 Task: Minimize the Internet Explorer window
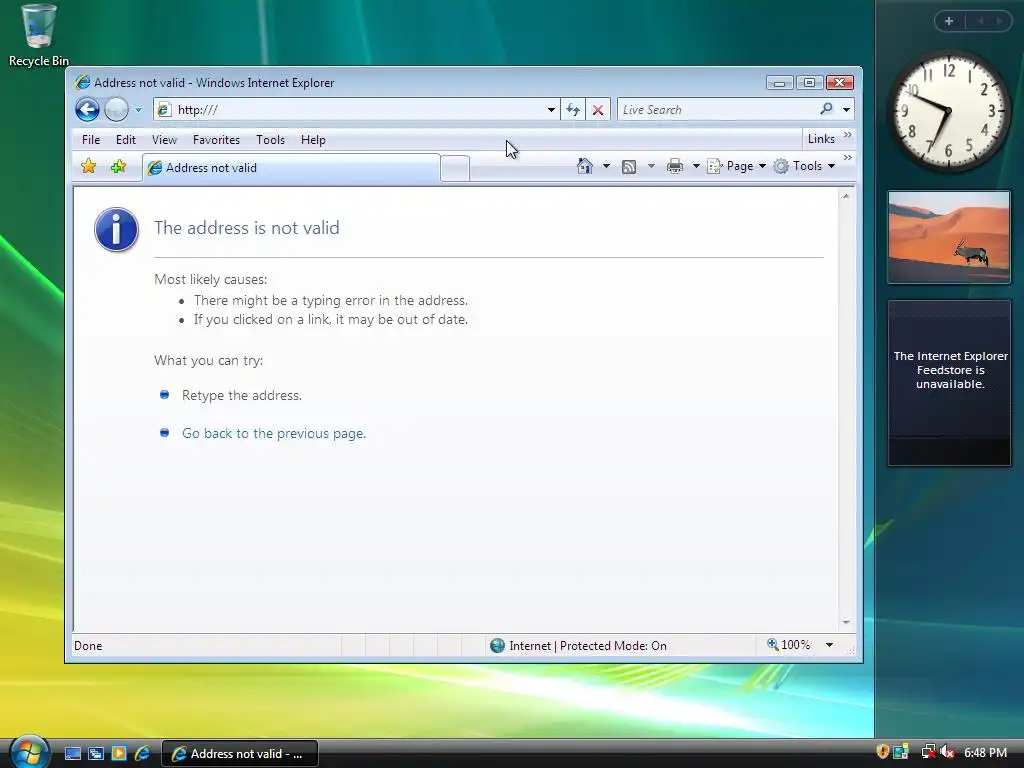(x=779, y=83)
